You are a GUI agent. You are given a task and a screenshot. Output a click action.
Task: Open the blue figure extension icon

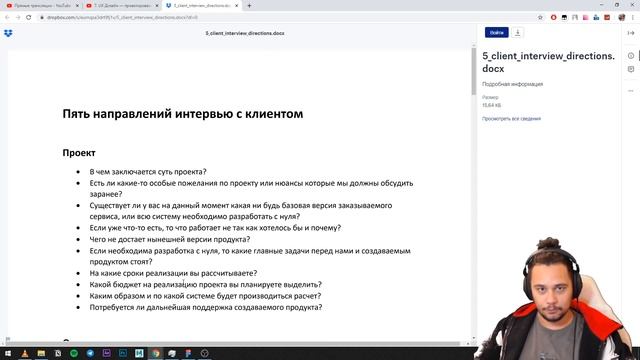coord(596,18)
